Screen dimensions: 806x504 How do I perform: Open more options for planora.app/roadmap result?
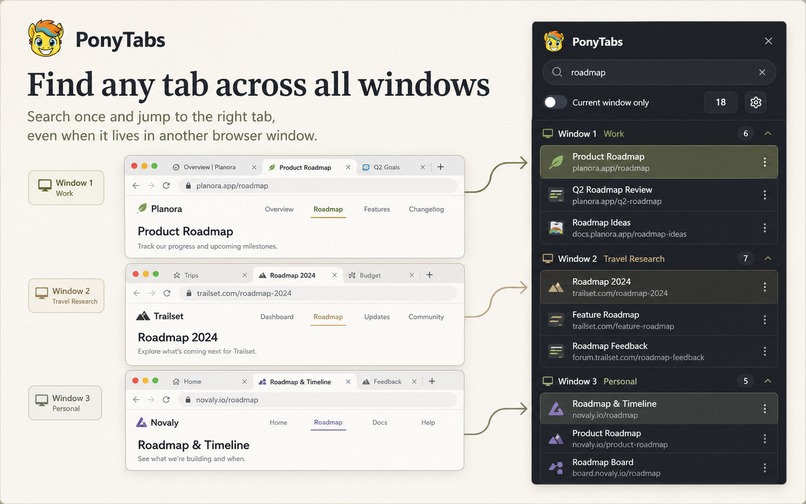click(764, 162)
